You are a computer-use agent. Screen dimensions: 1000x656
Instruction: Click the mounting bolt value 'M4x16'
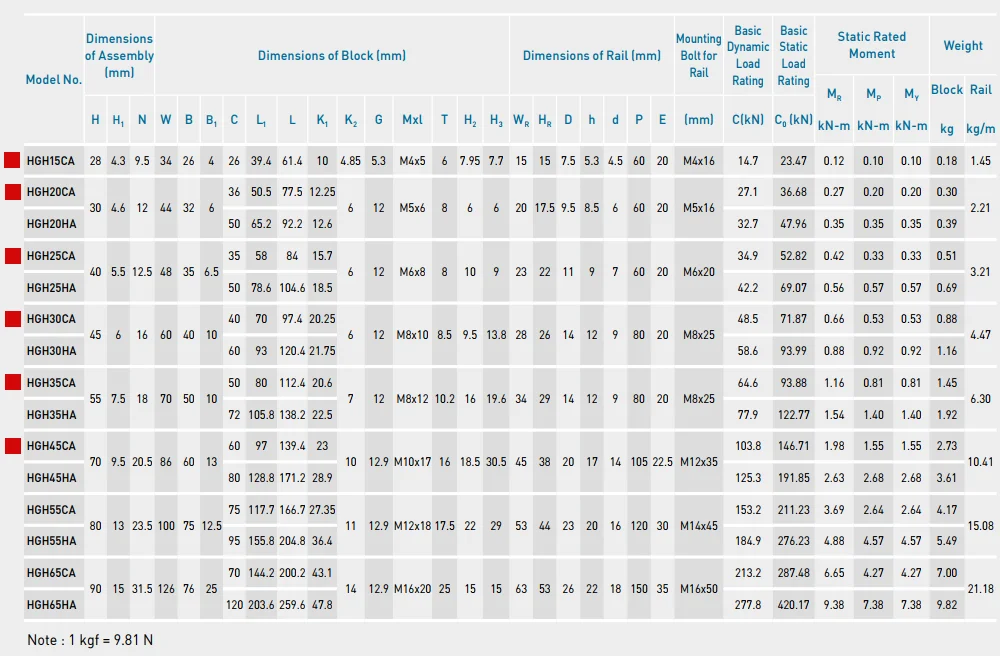[x=698, y=161]
